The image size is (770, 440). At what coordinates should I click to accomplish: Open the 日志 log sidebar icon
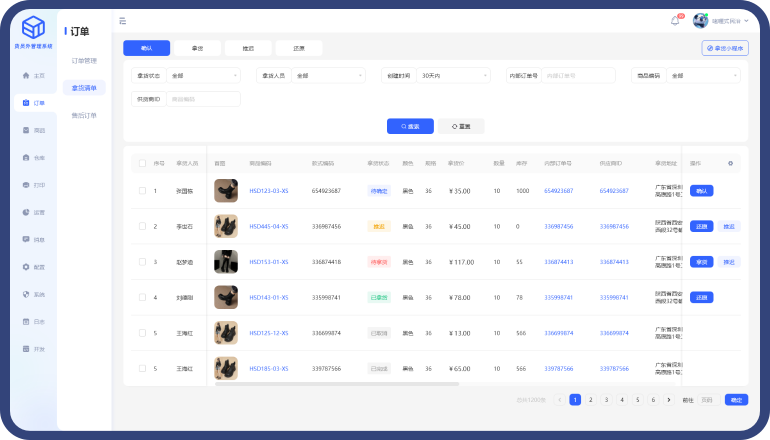pyautogui.click(x=26, y=321)
